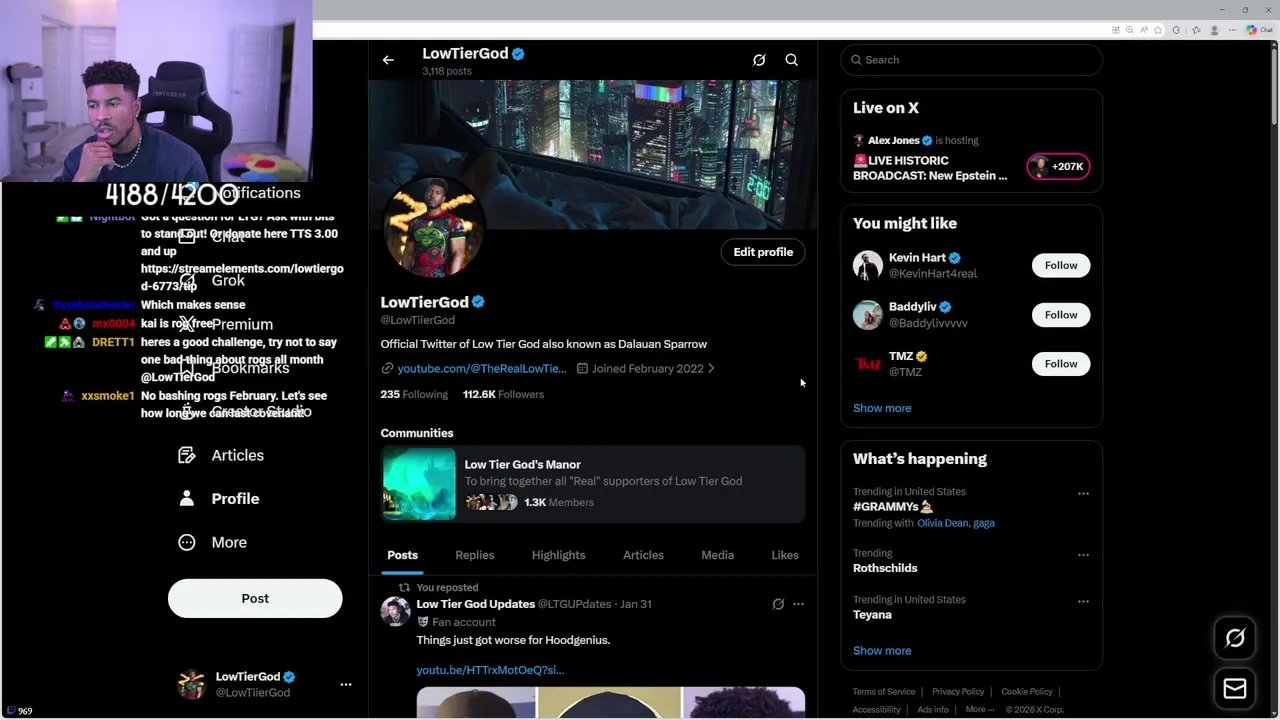Switch to the Posts tab
The width and height of the screenshot is (1280, 720).
[x=402, y=555]
